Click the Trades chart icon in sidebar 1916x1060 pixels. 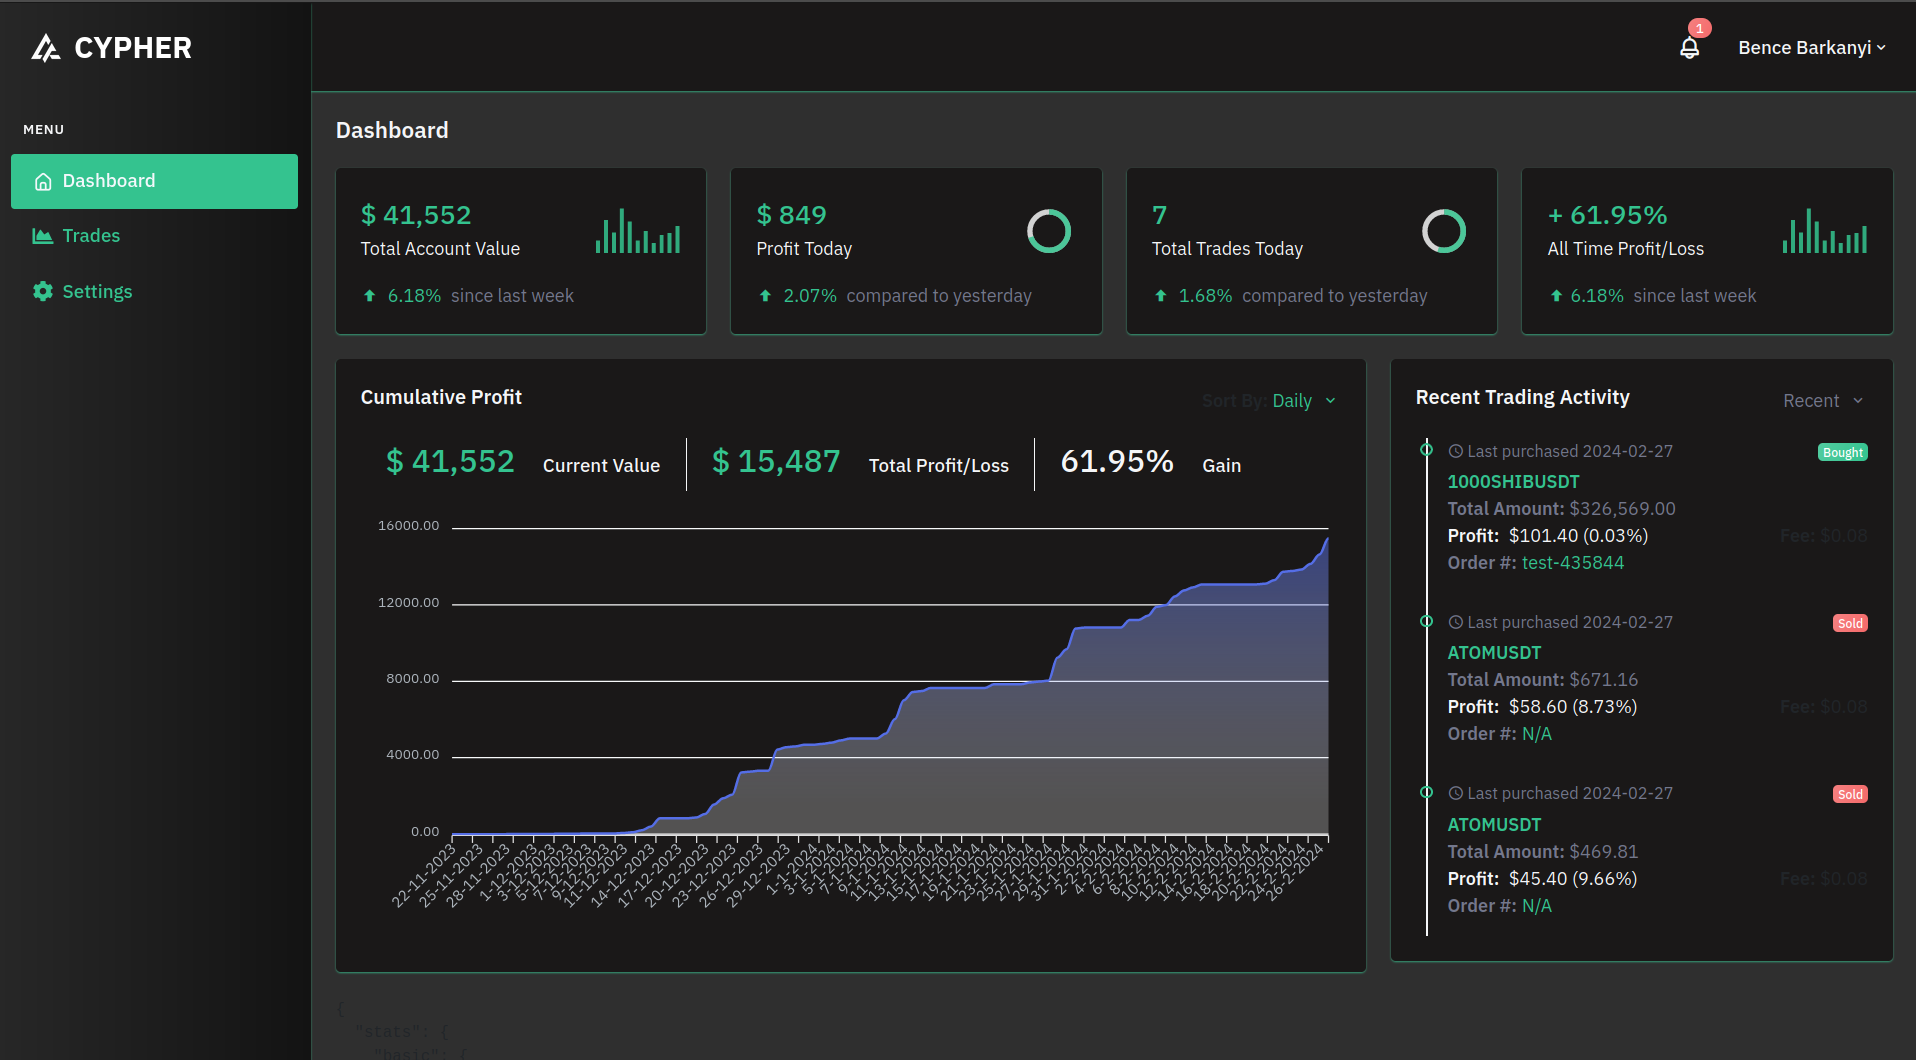(43, 236)
